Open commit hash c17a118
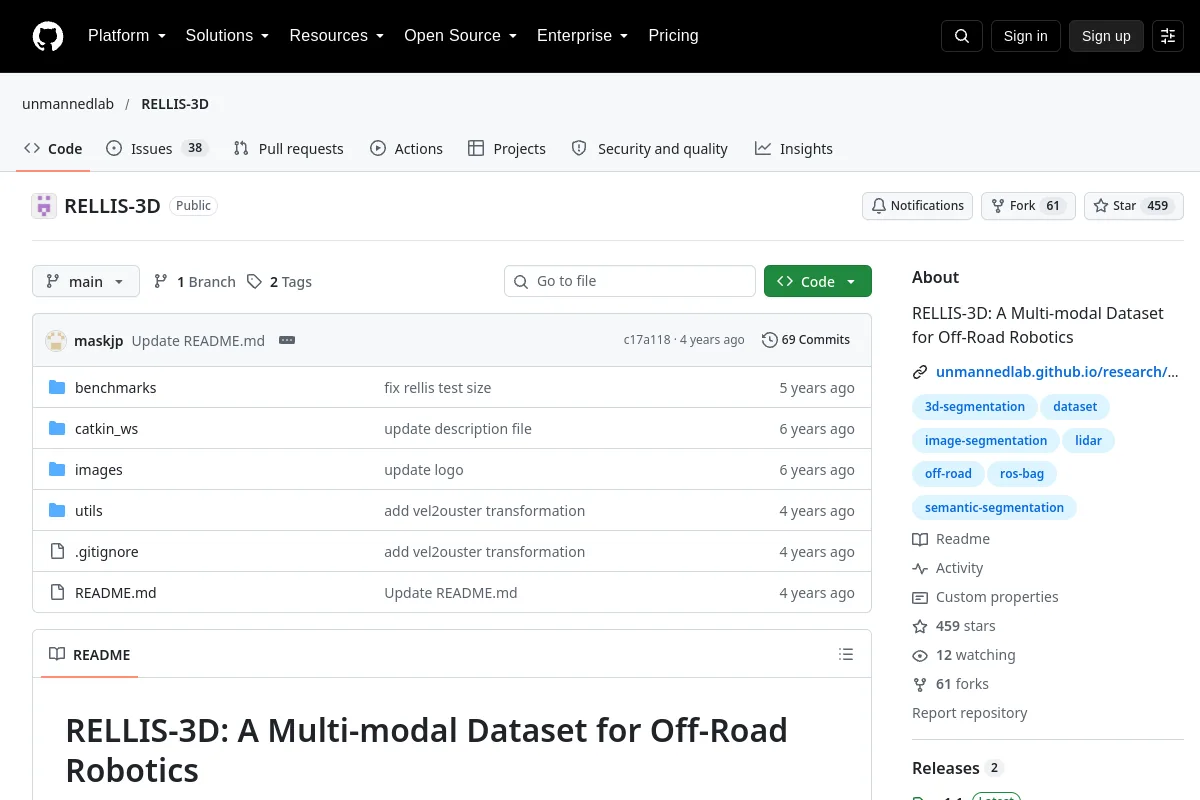 [647, 340]
